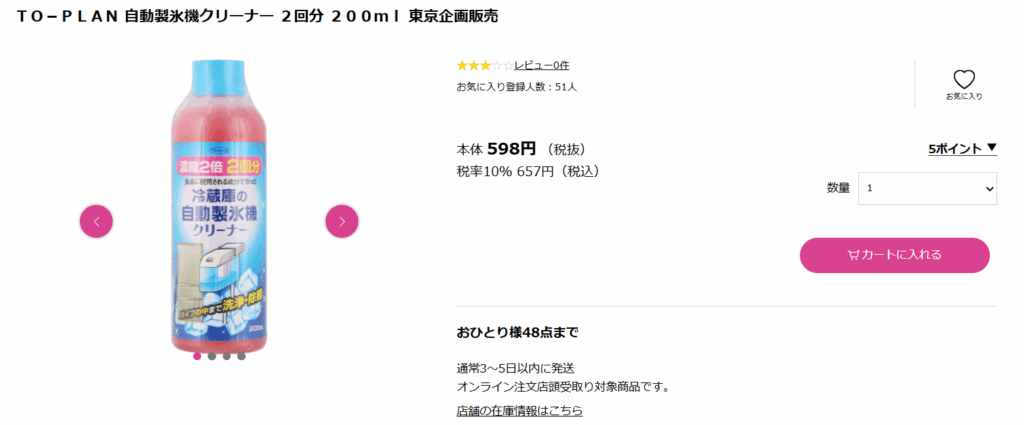The width and height of the screenshot is (1024, 425).
Task: Click the 通常3〜5日以内に発送 shipping text
Action: (515, 368)
